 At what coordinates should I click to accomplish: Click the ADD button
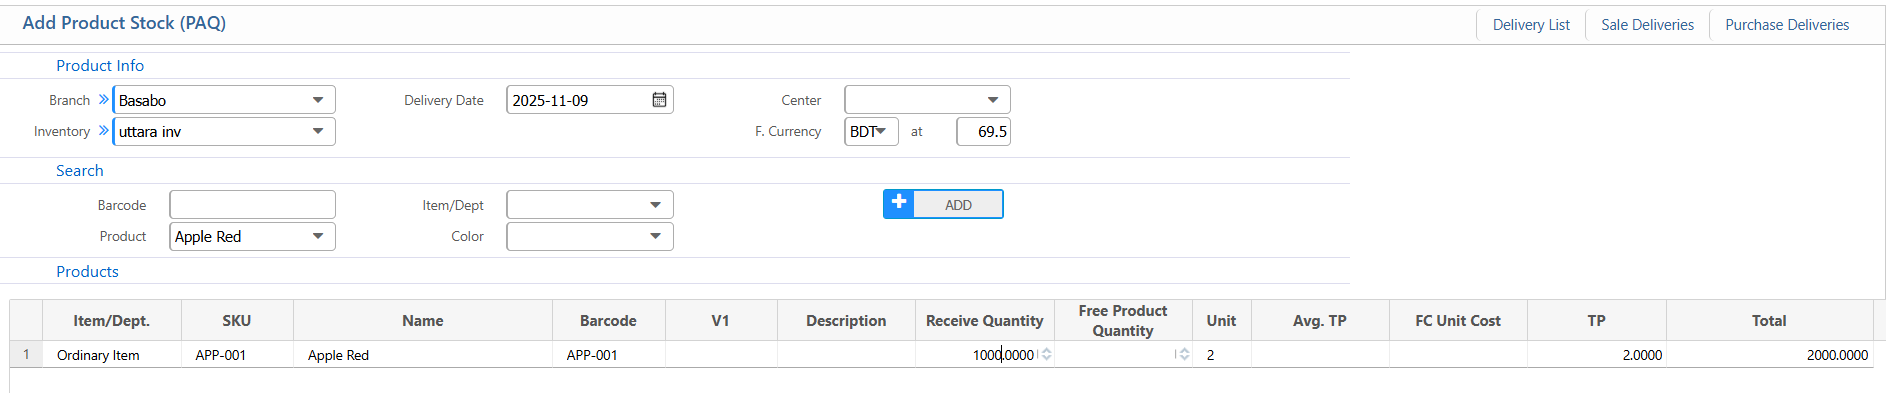point(943,204)
